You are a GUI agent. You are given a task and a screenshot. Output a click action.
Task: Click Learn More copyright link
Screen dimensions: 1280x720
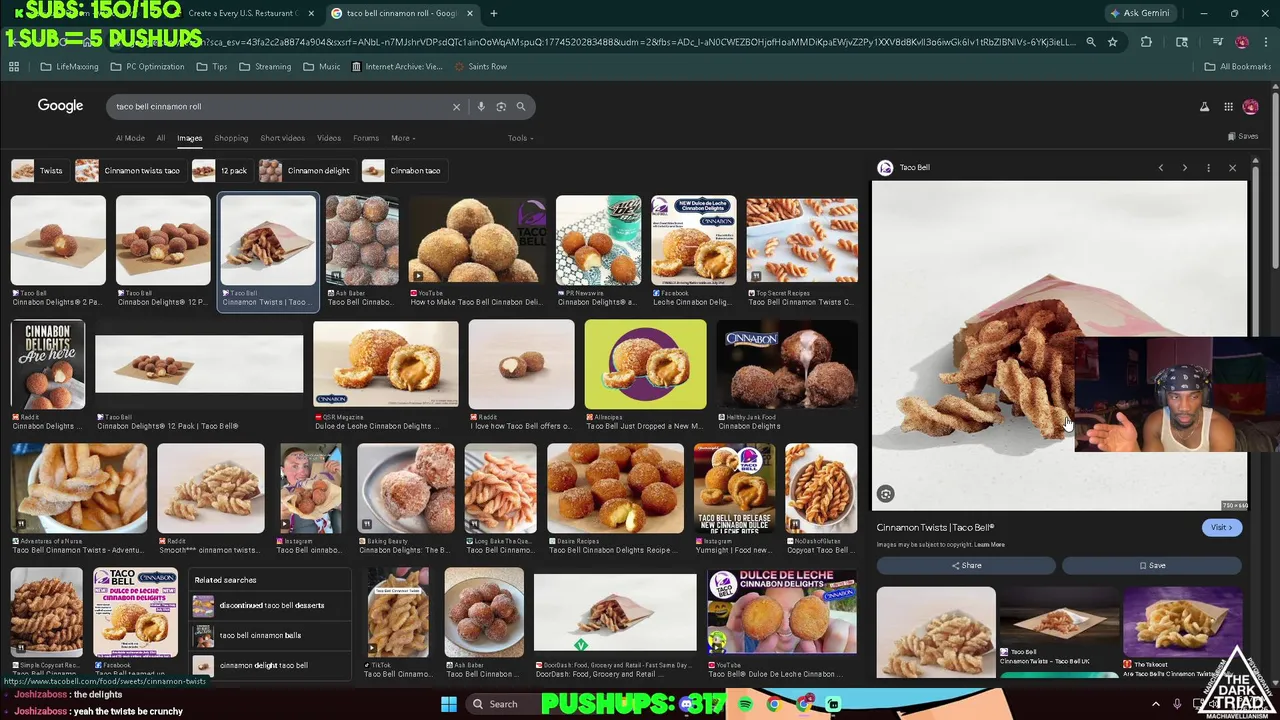pos(990,545)
